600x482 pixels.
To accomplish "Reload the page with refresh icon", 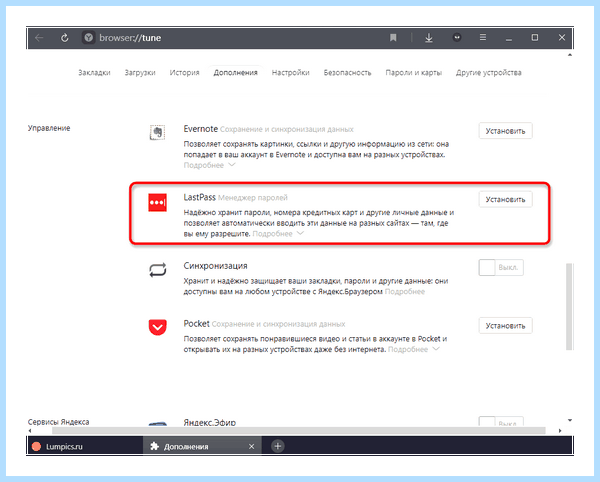I will [65, 37].
